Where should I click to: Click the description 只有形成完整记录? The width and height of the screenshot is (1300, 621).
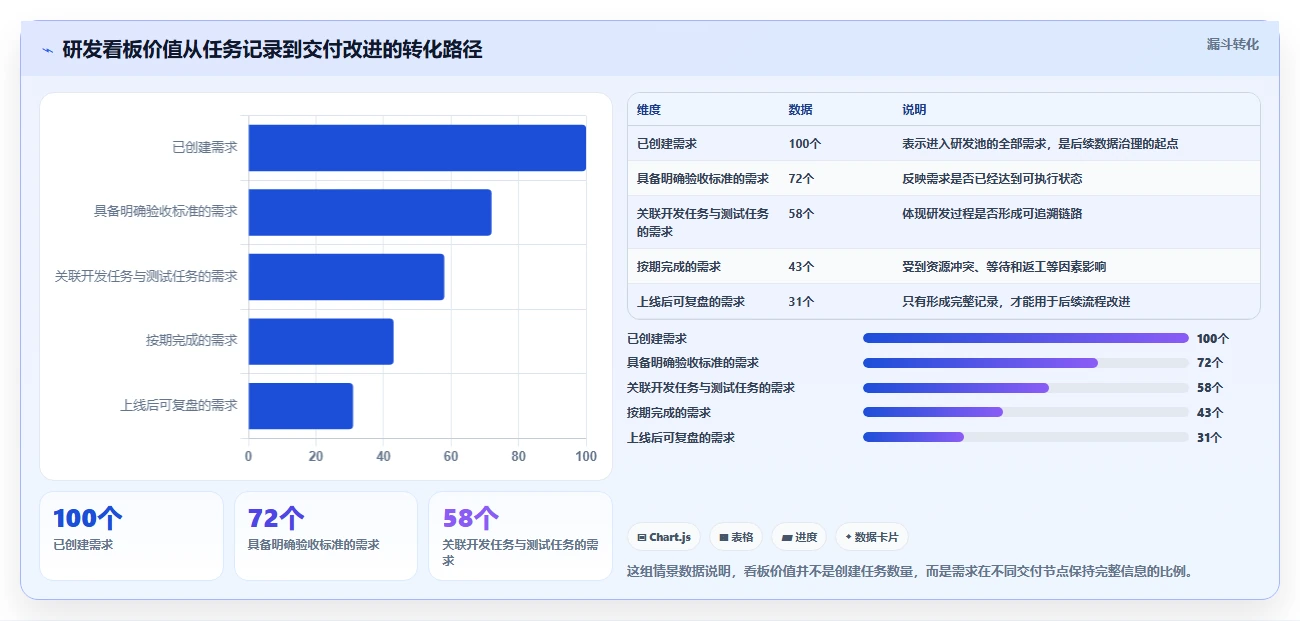point(1016,301)
